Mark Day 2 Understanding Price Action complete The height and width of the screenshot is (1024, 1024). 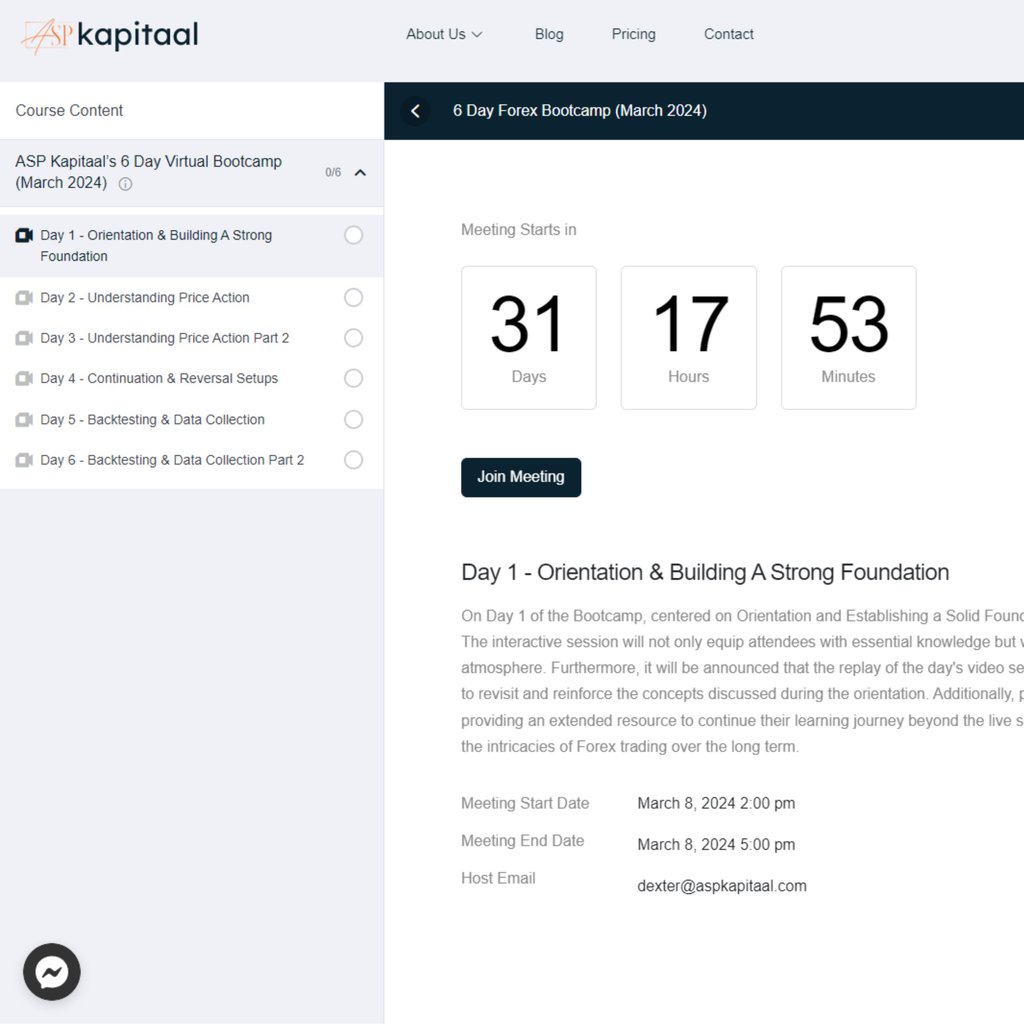click(x=353, y=298)
